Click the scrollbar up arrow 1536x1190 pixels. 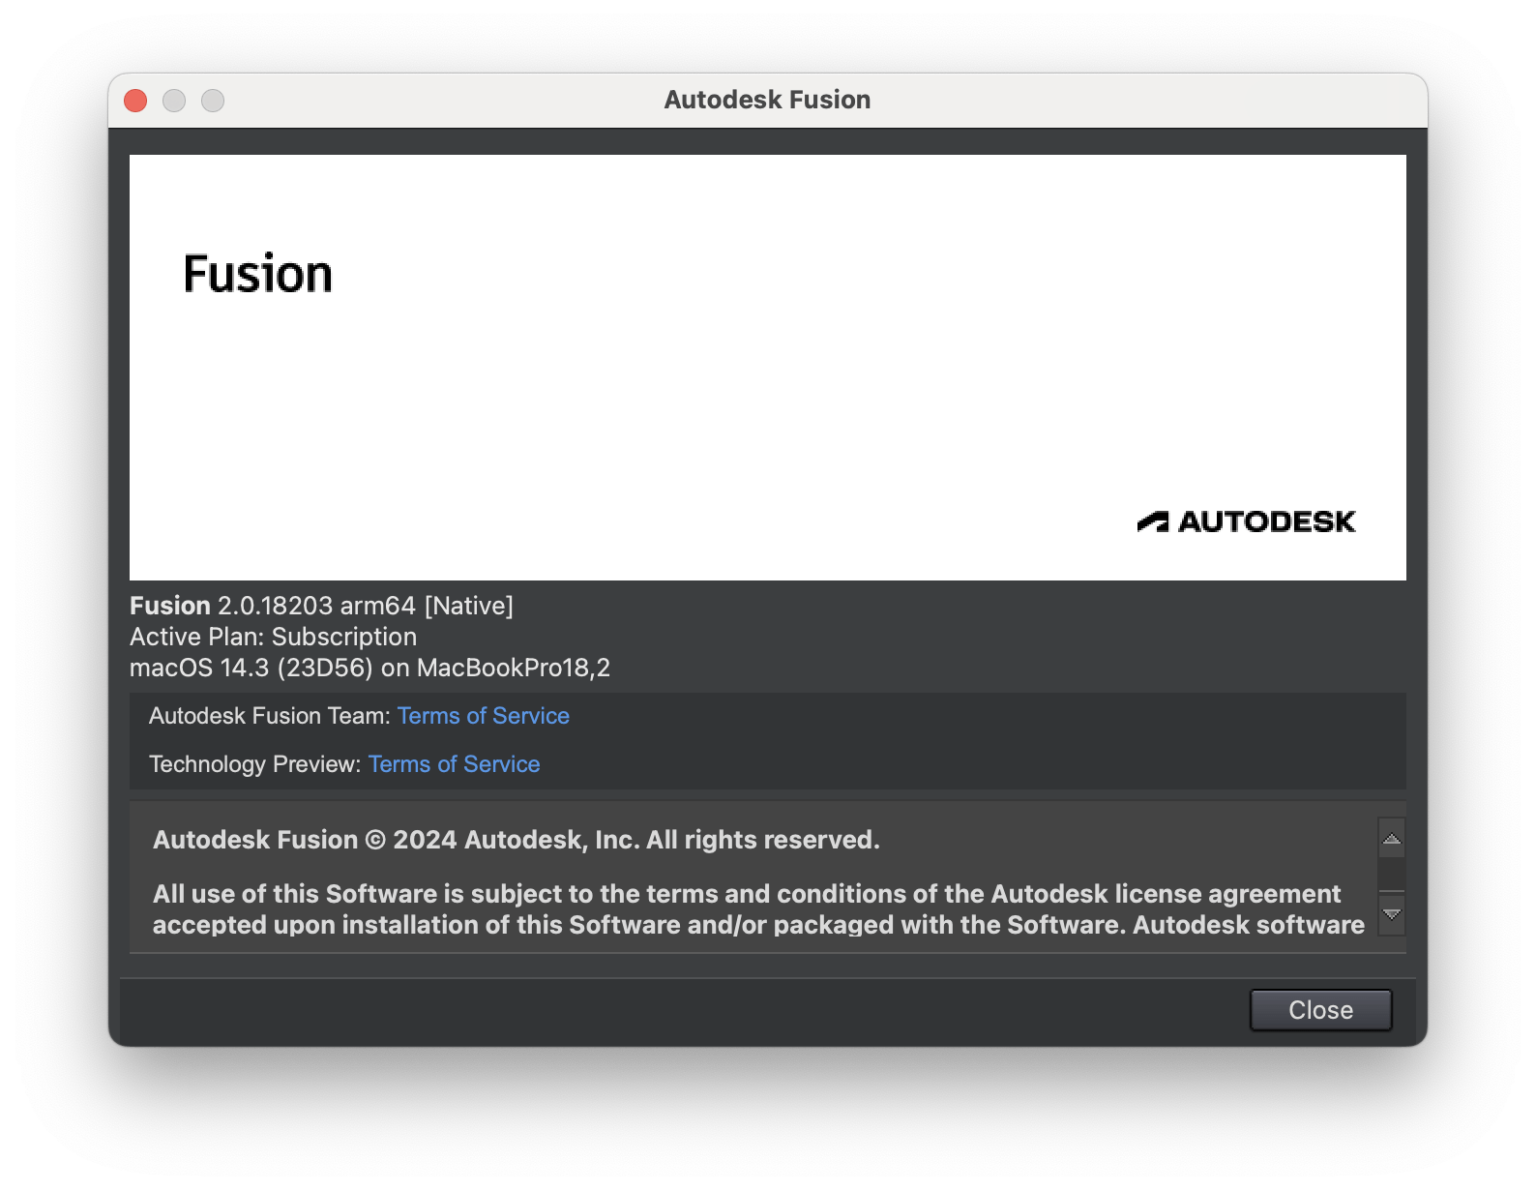pos(1390,838)
